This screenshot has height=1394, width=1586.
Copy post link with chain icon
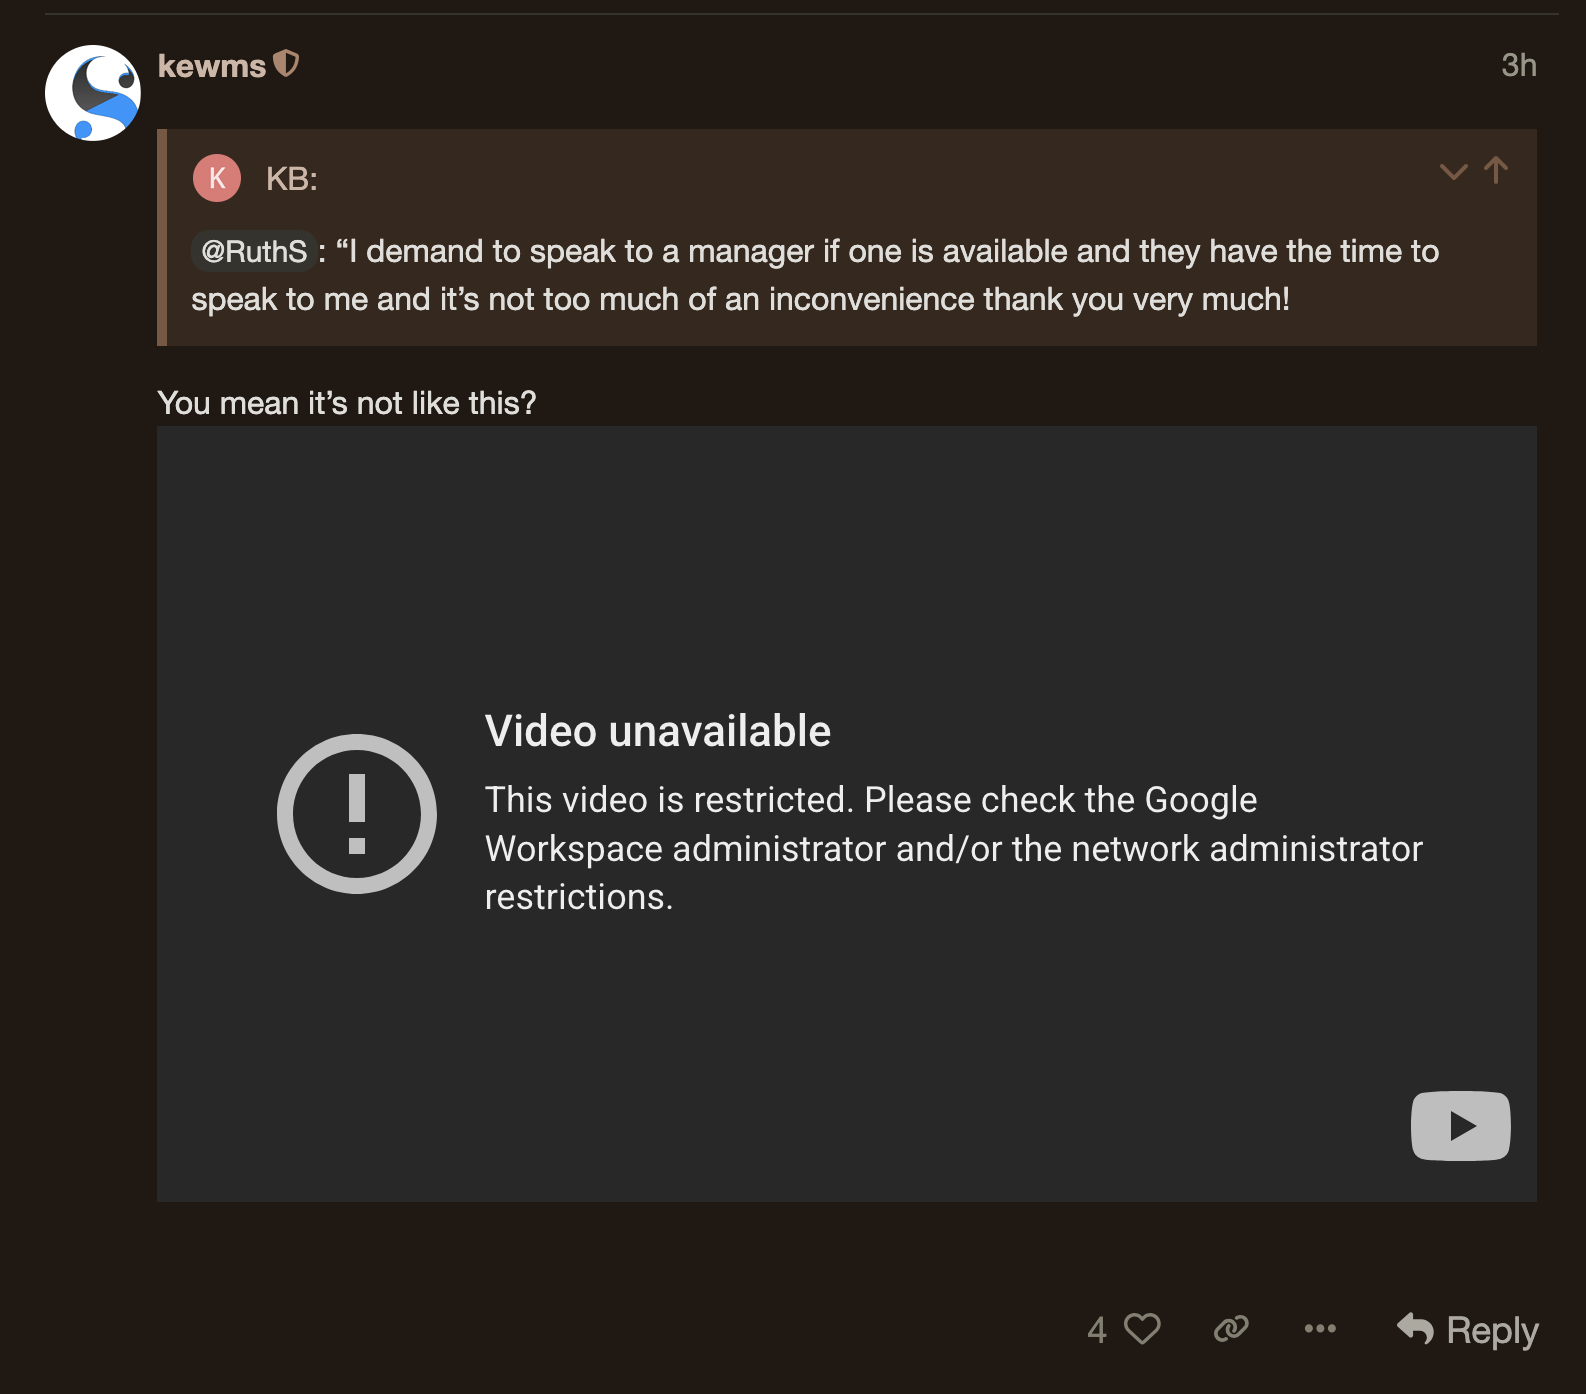[x=1231, y=1329]
